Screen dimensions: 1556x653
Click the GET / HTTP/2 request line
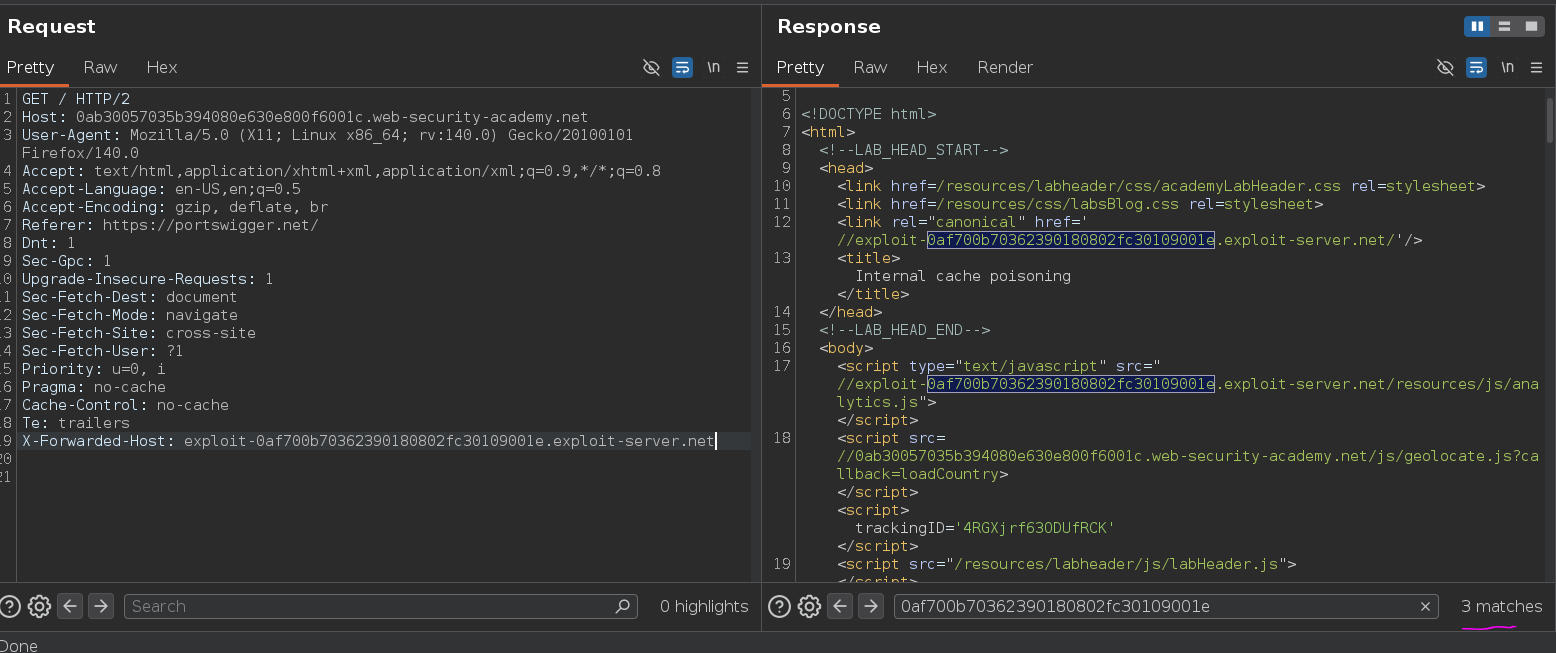[x=76, y=99]
